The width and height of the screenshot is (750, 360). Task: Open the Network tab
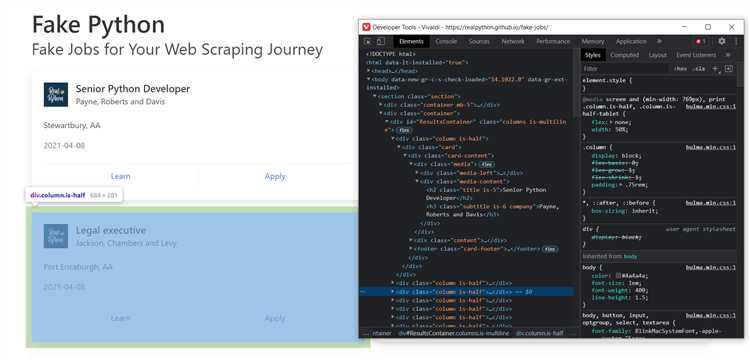pyautogui.click(x=513, y=42)
